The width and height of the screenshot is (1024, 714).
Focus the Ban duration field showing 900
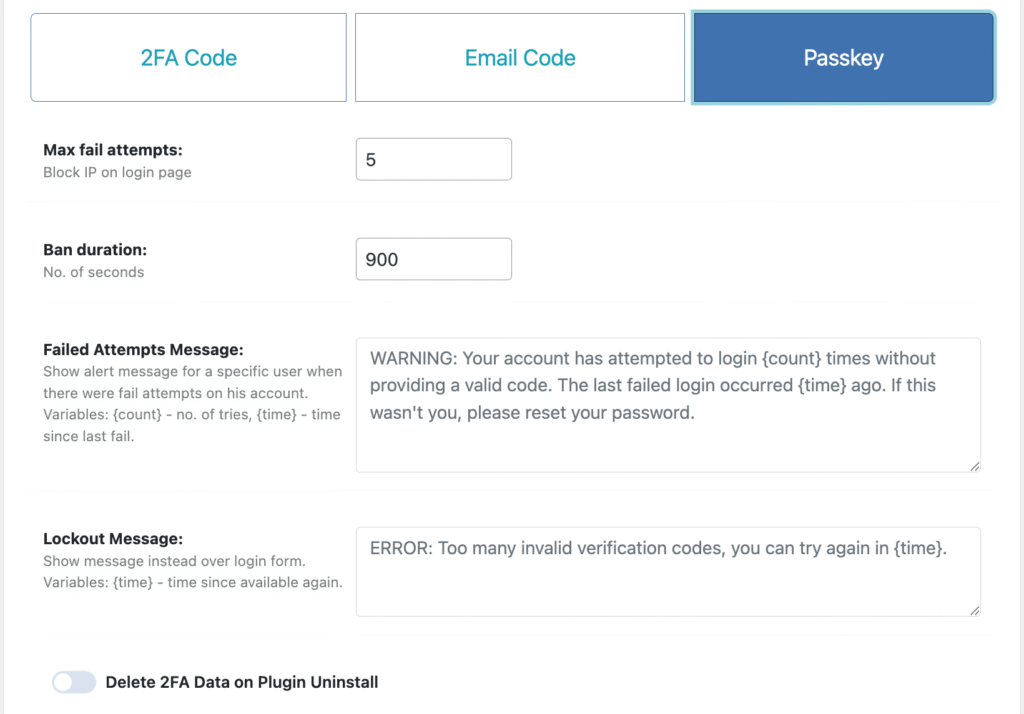tap(433, 259)
